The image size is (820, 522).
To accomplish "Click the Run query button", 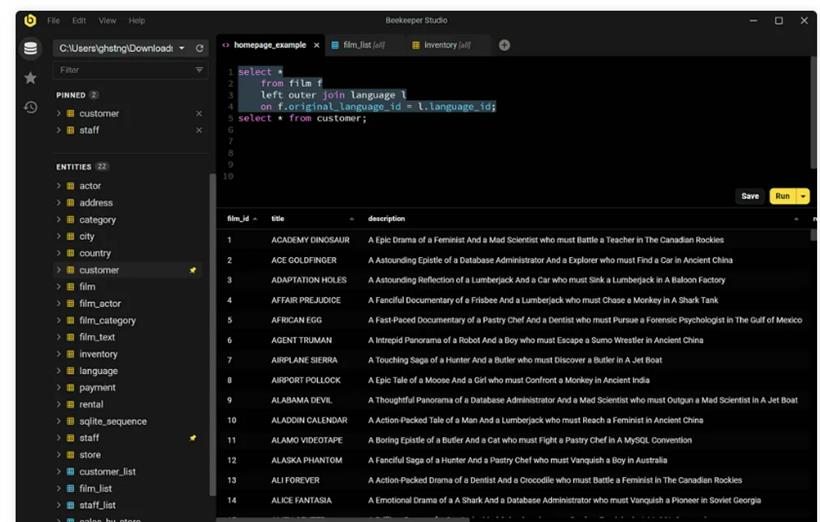I will pos(782,196).
